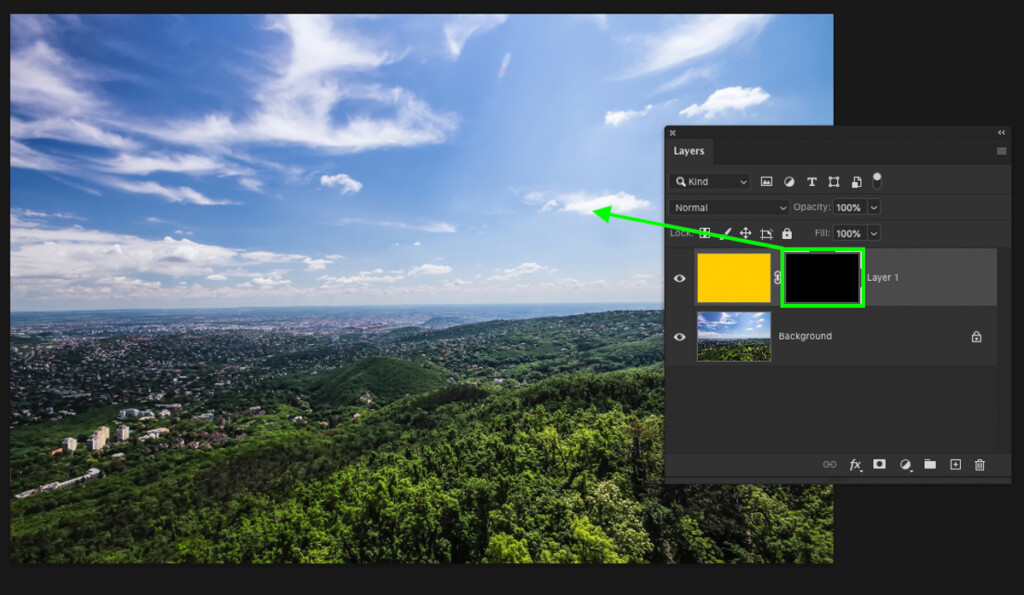
Task: Hide Layer 1 using eye icon
Action: (x=679, y=278)
